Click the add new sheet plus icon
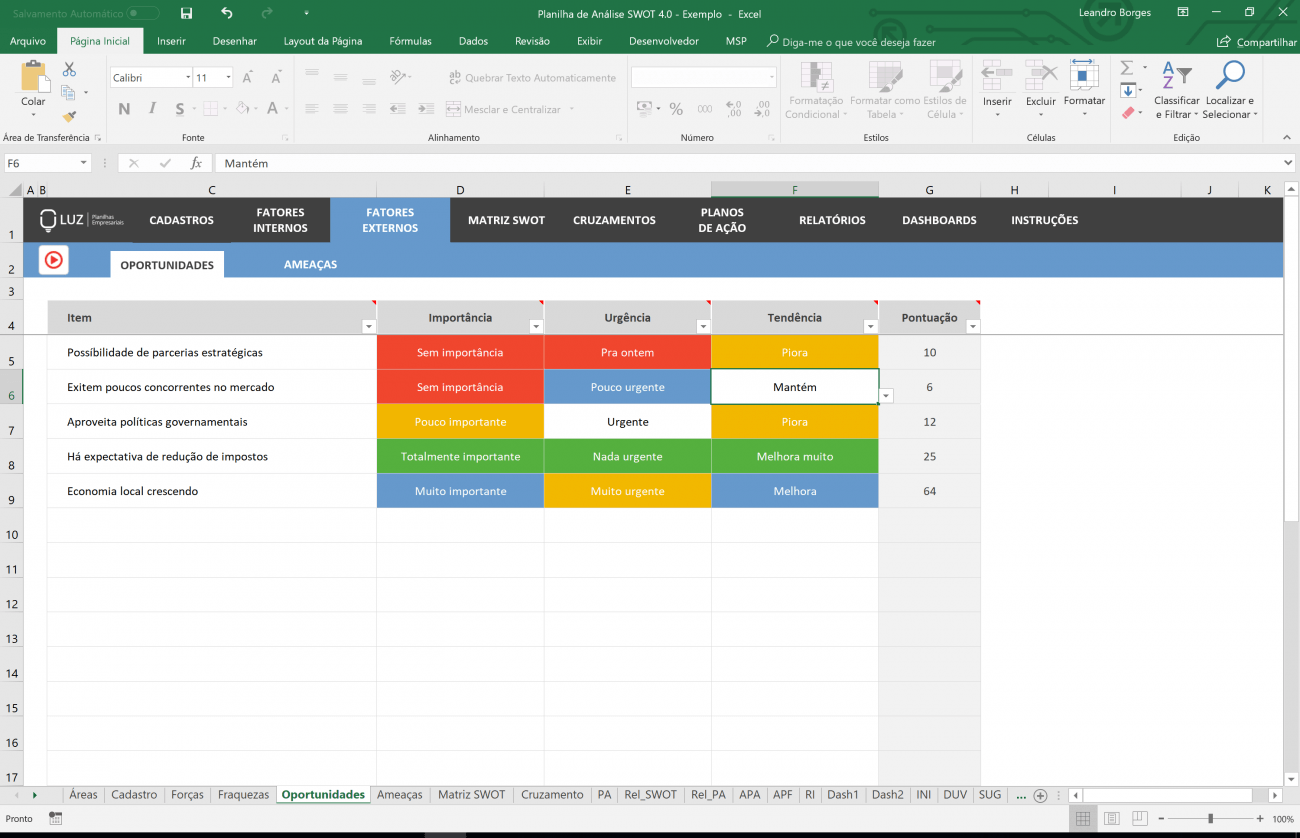 (x=1040, y=795)
